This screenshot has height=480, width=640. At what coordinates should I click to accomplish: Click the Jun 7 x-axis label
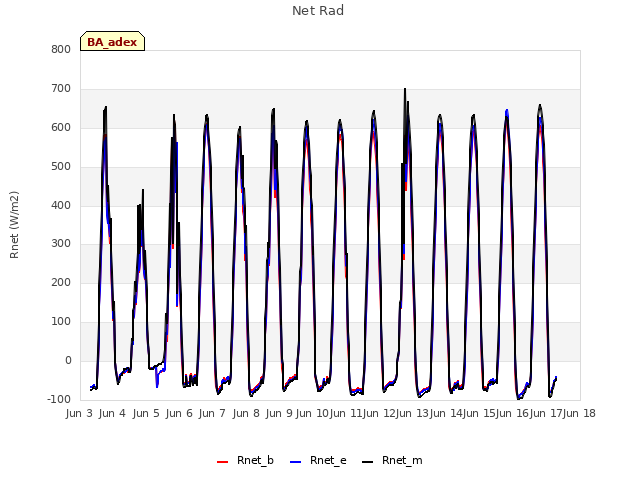[x=212, y=413]
